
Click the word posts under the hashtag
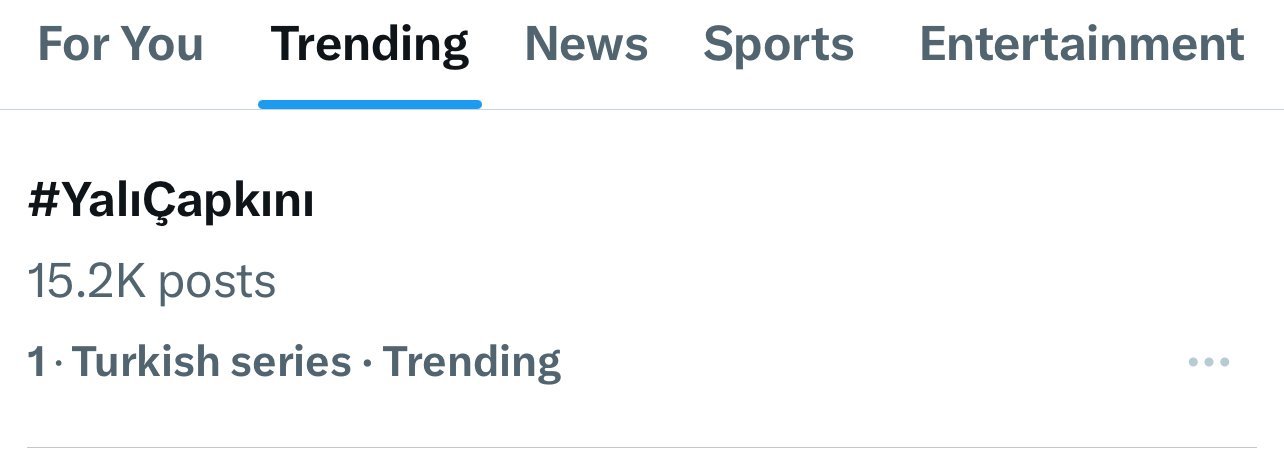coord(217,284)
